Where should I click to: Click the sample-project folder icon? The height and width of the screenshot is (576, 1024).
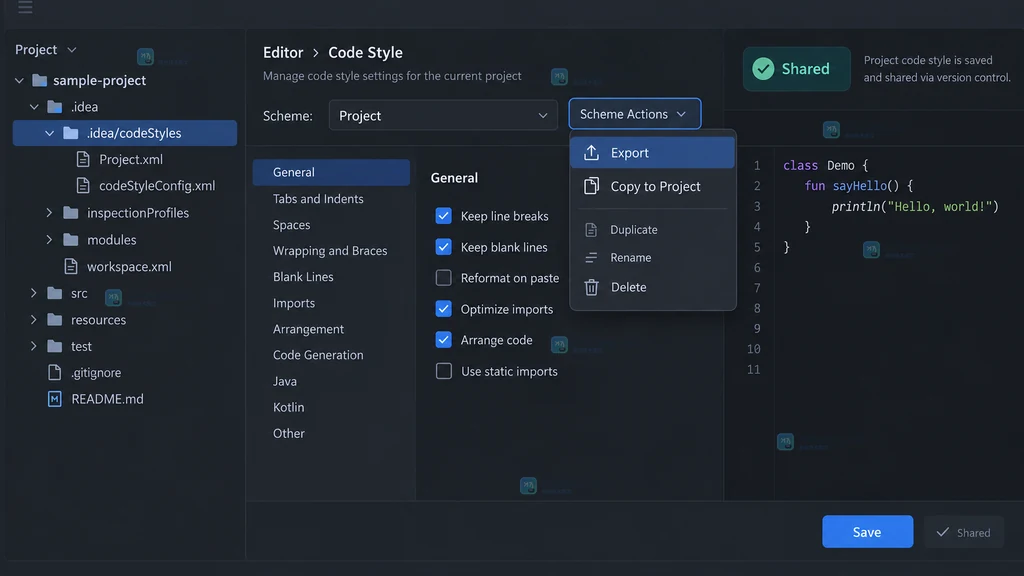pos(40,80)
